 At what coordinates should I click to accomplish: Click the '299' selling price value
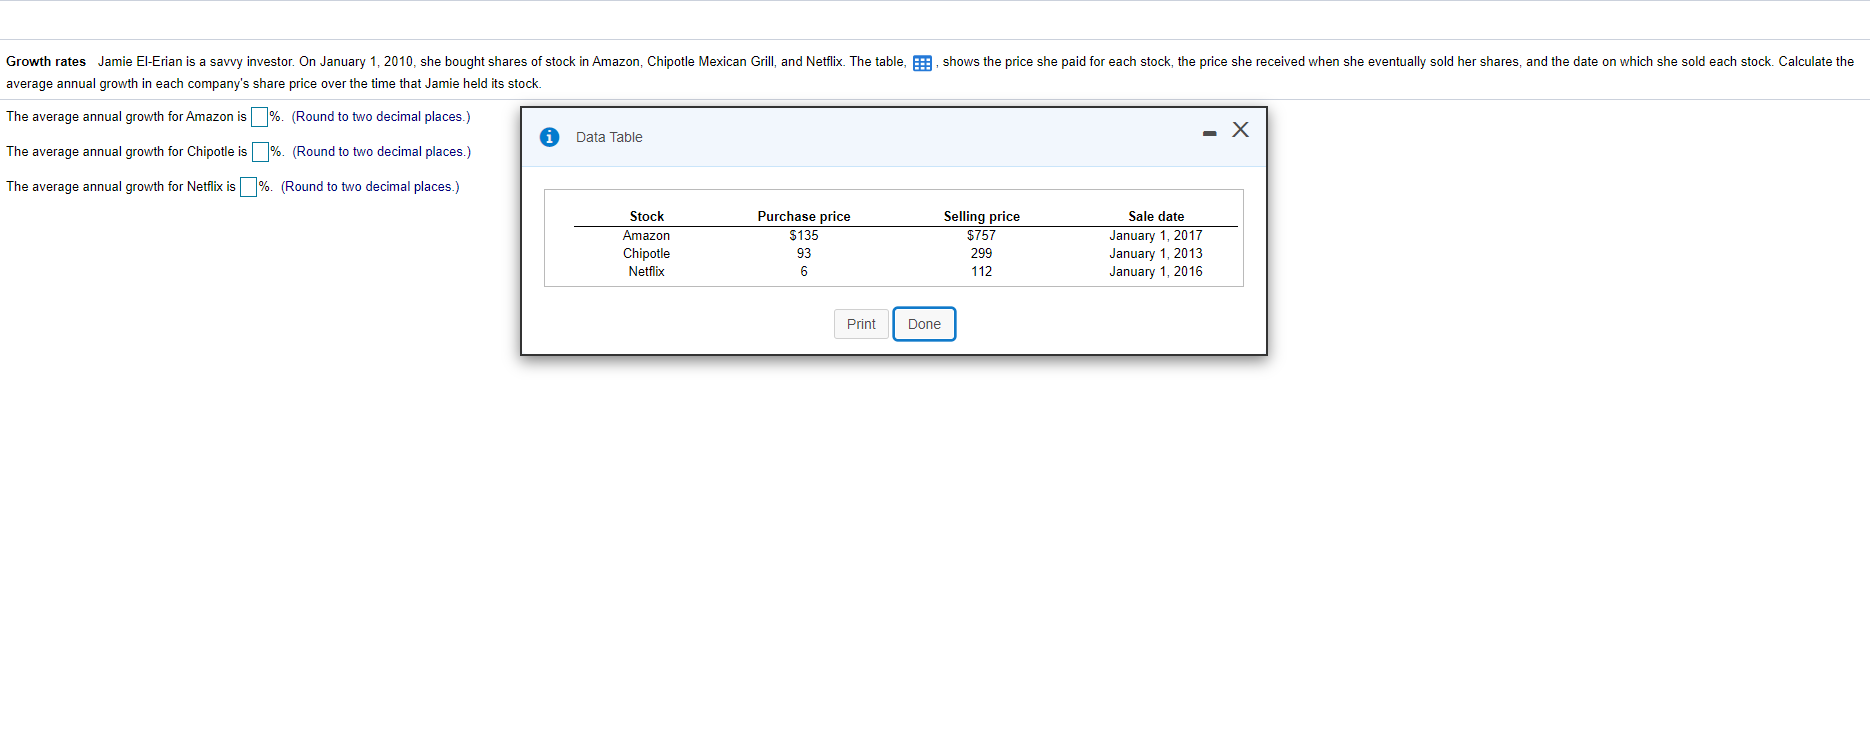point(982,254)
